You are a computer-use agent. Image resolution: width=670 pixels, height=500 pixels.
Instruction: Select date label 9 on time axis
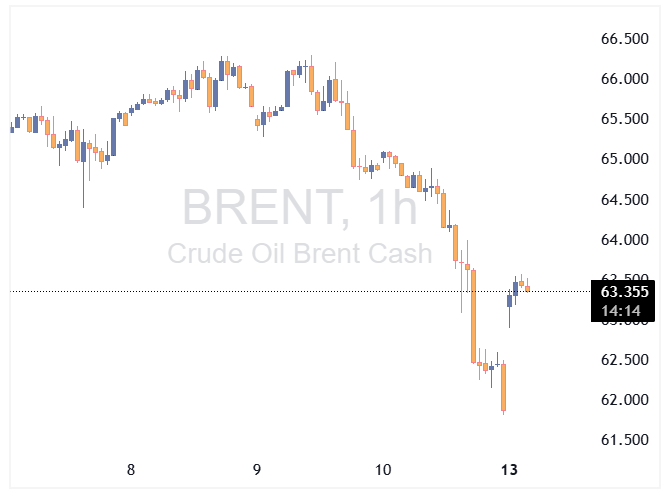257,470
